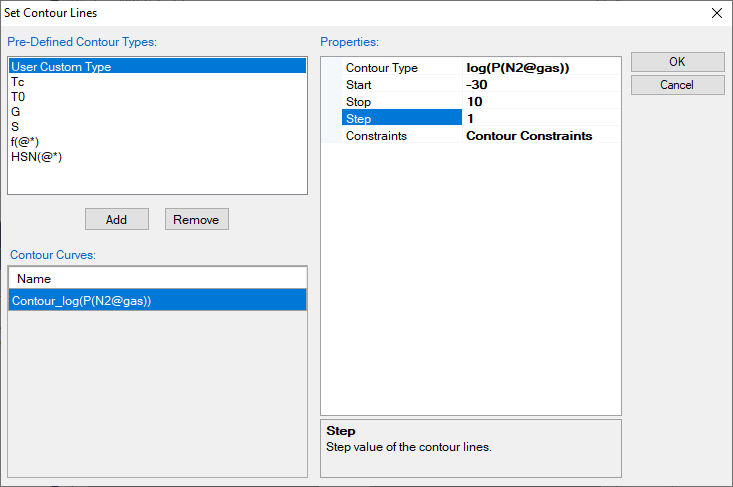Select f(@*) contour type
This screenshot has height=487, width=733.
(25, 142)
